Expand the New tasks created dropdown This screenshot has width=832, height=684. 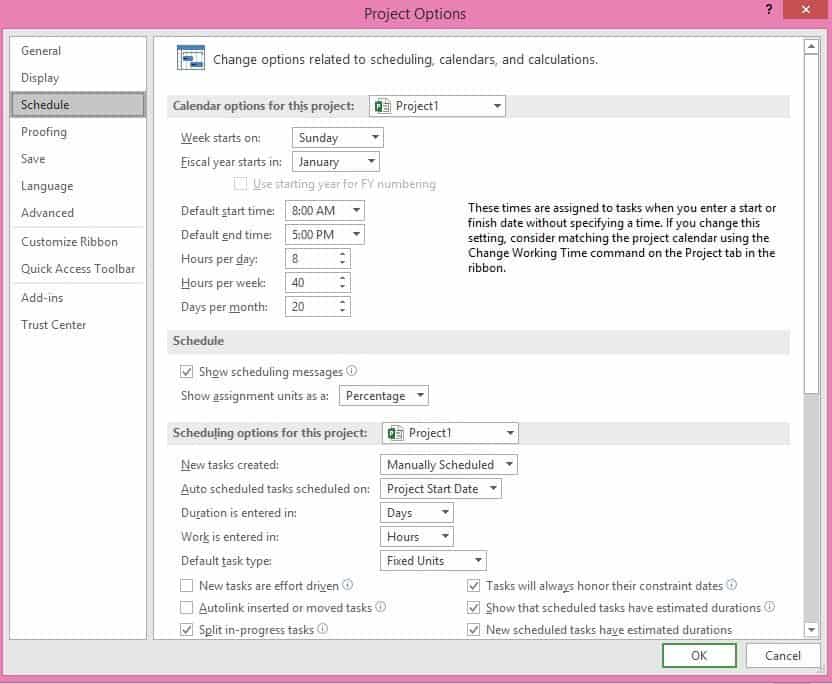pyautogui.click(x=449, y=465)
